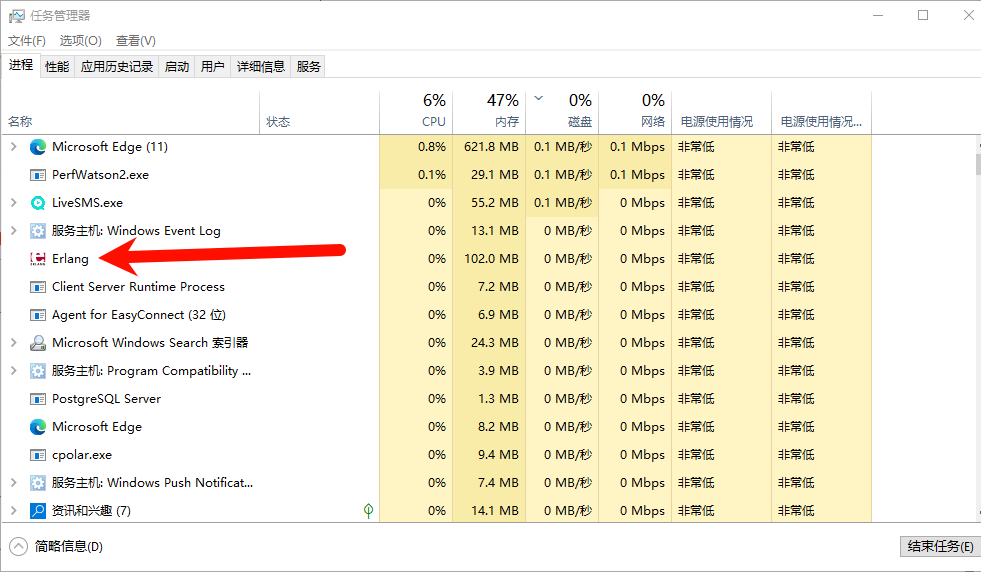Viewport: 981px width, 572px height.
Task: Open the 文件(F) menu
Action: pos(26,41)
